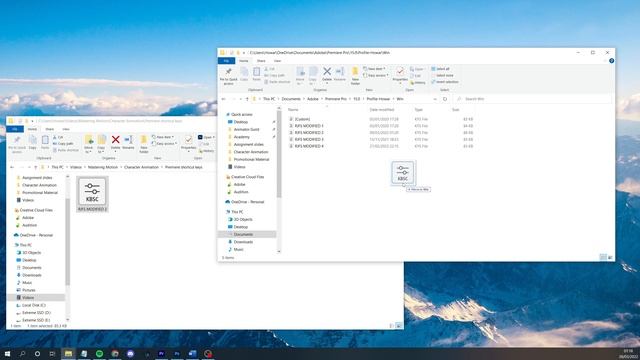The width and height of the screenshot is (640, 360).
Task: Click History in the Win window ribbon
Action: [x=418, y=83]
